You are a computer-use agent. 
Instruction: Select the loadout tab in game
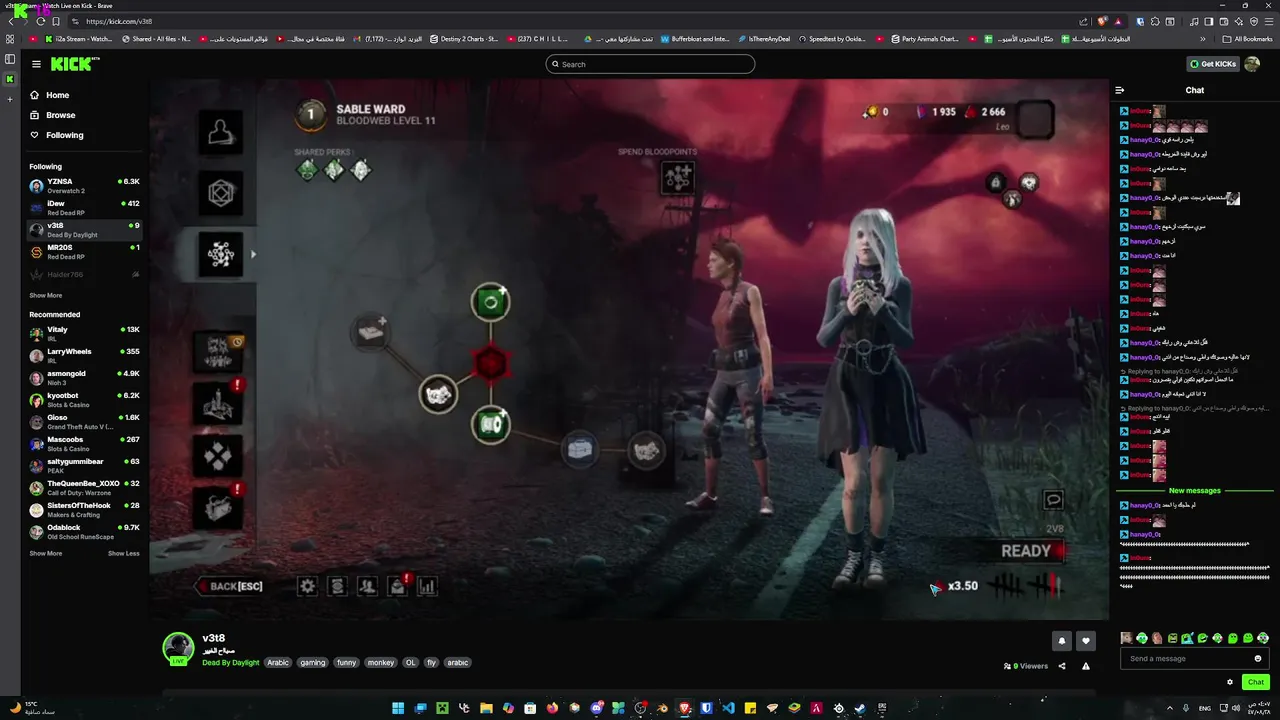tap(220, 193)
